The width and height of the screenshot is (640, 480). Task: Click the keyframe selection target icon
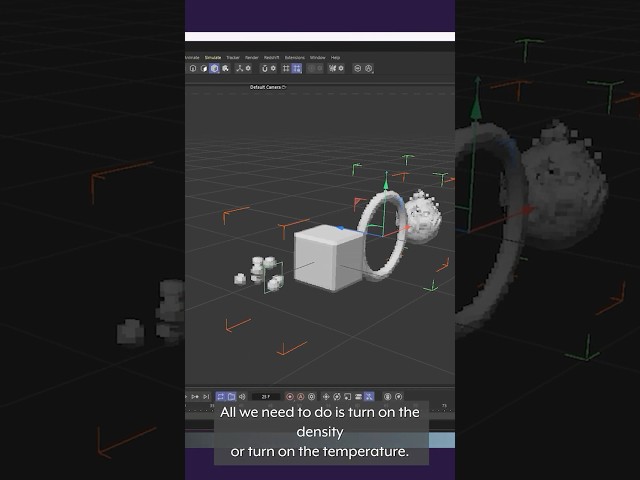click(x=312, y=397)
